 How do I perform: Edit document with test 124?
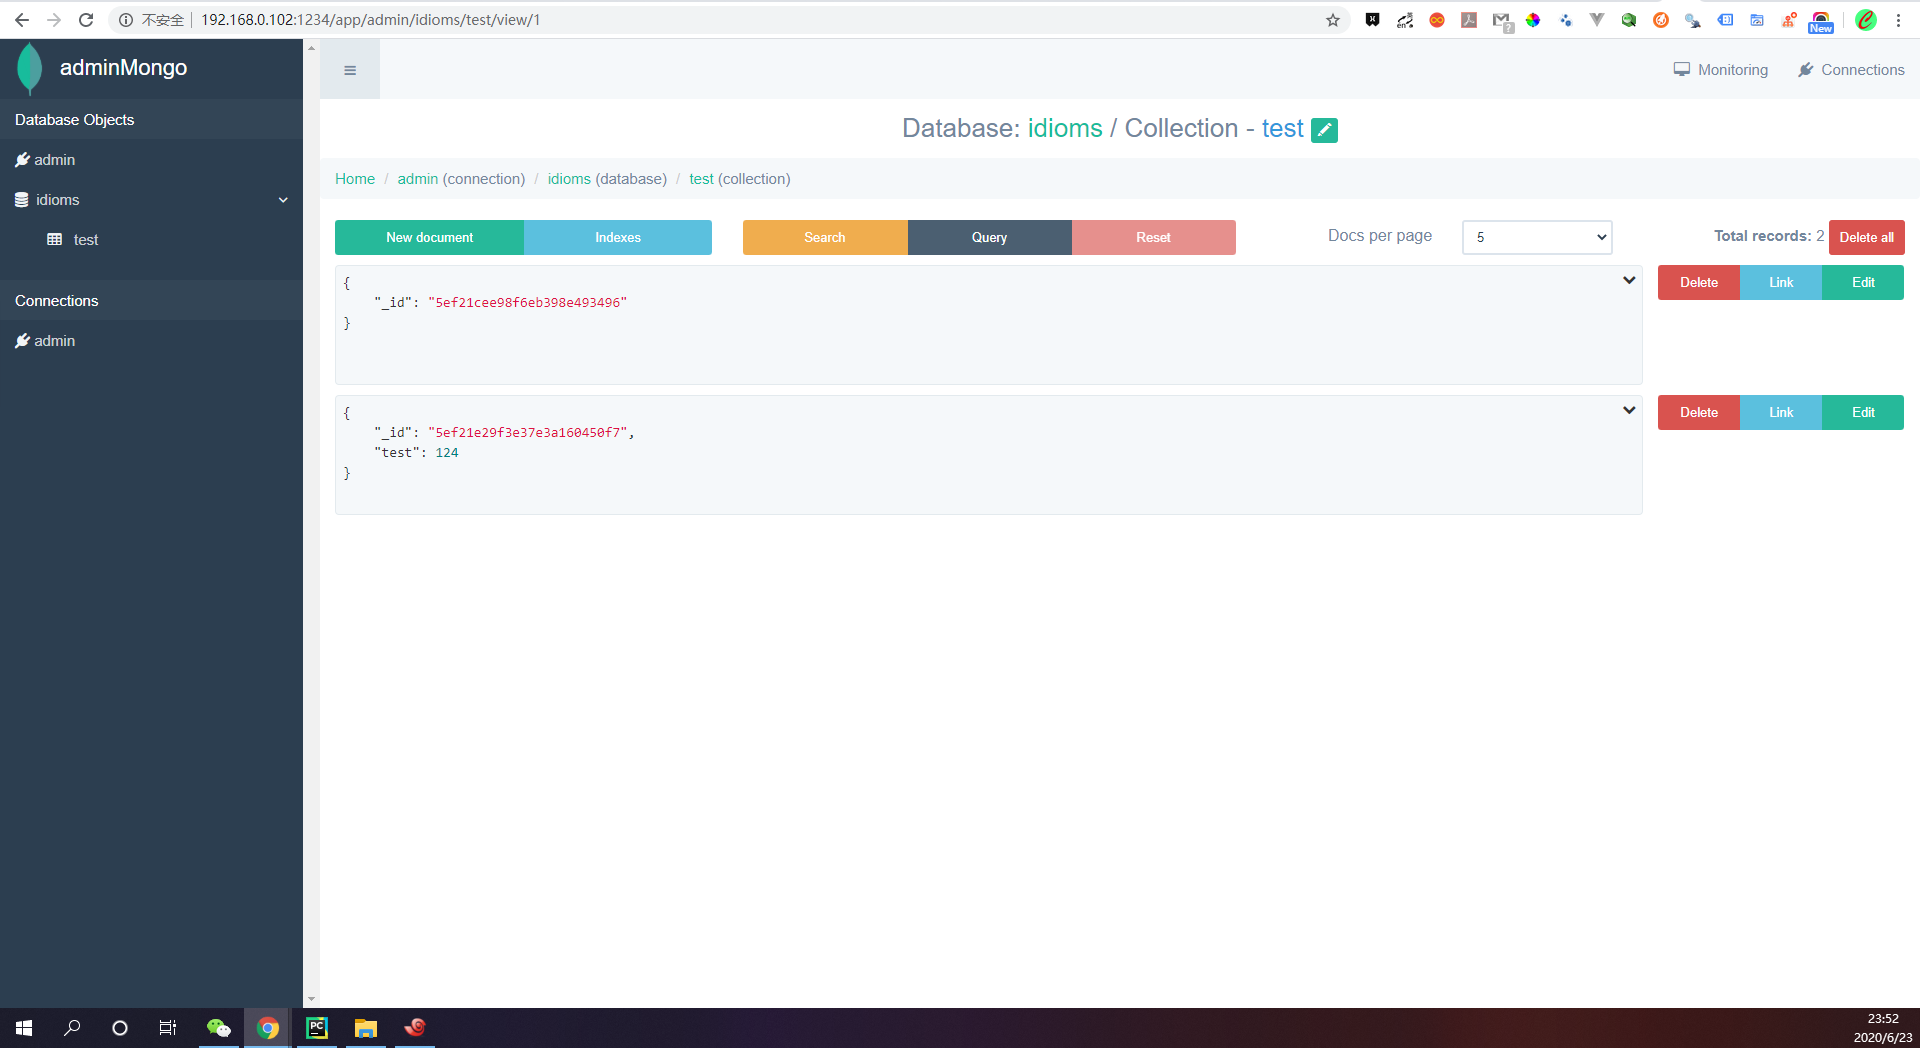pos(1863,413)
